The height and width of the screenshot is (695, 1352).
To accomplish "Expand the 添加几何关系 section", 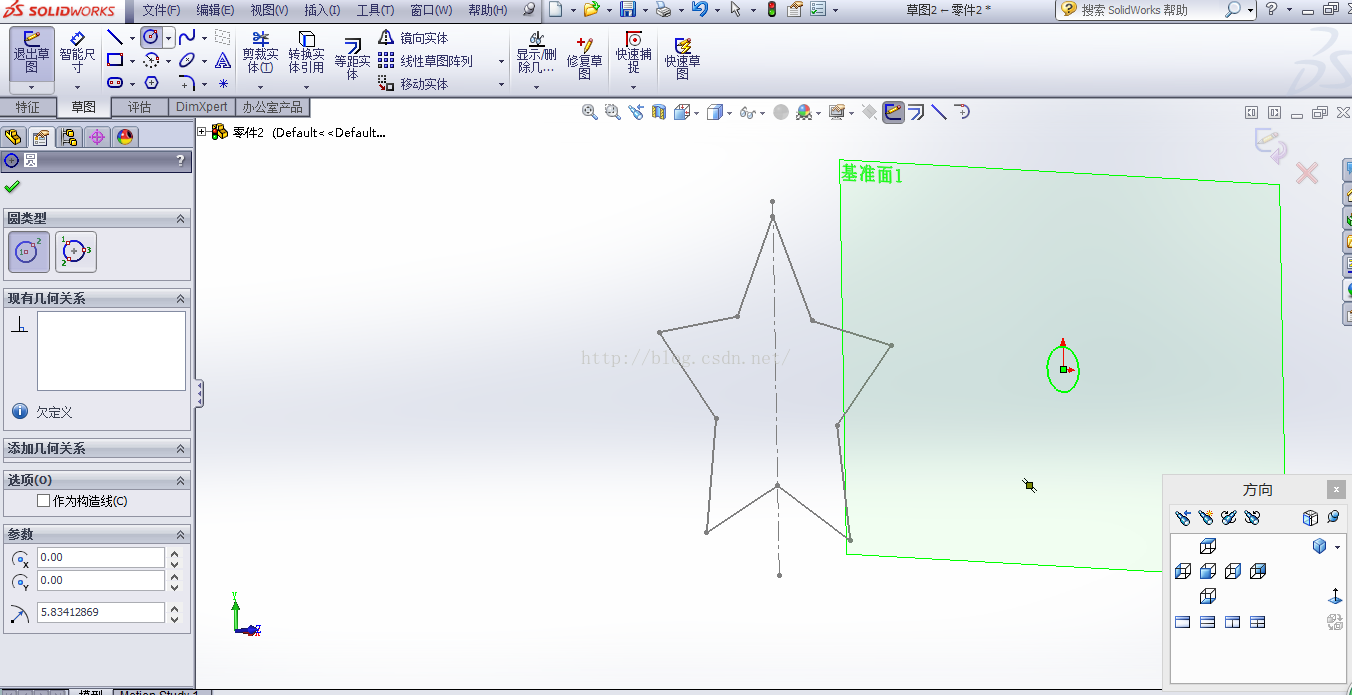I will click(181, 449).
